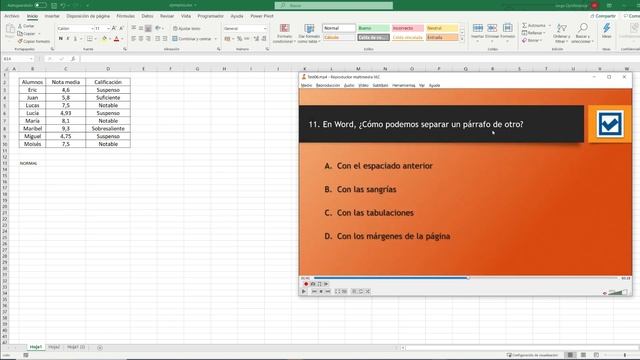This screenshot has width=640, height=360.
Task: Apply Incorrecto cell style
Action: click(x=407, y=28)
